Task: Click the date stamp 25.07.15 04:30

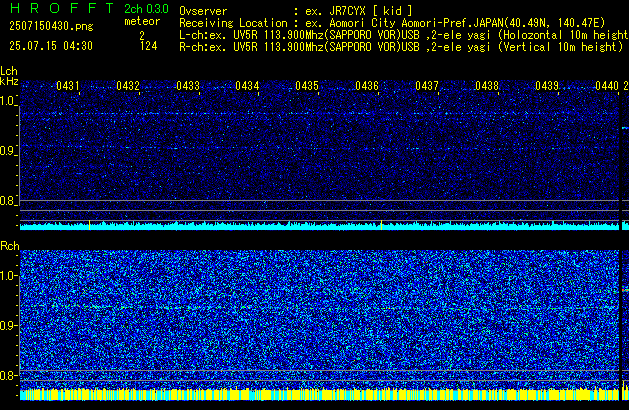Action: coord(51,46)
